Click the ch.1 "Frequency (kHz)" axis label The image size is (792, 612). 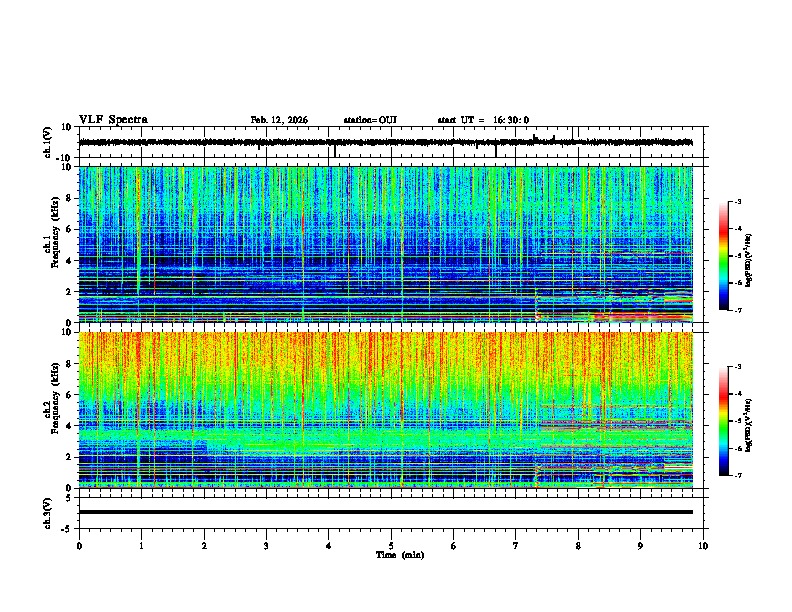point(55,233)
